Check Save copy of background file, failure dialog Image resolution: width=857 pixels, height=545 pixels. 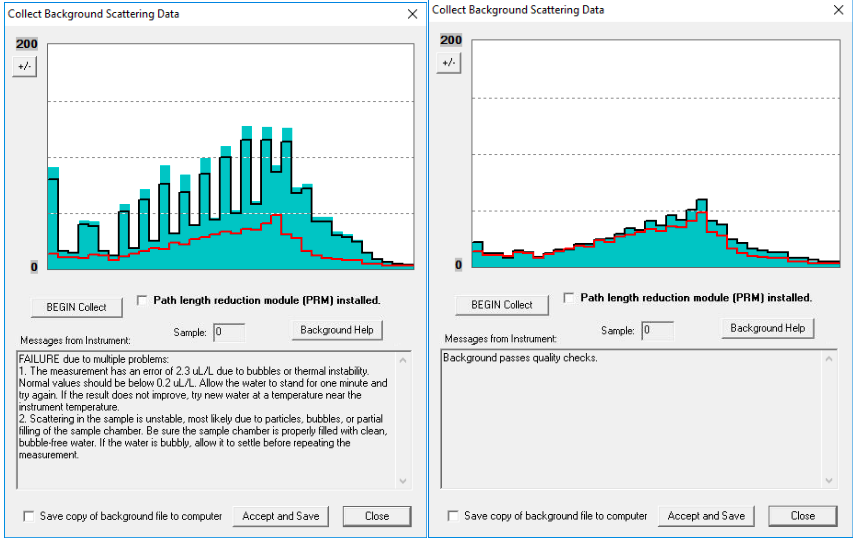click(x=29, y=516)
